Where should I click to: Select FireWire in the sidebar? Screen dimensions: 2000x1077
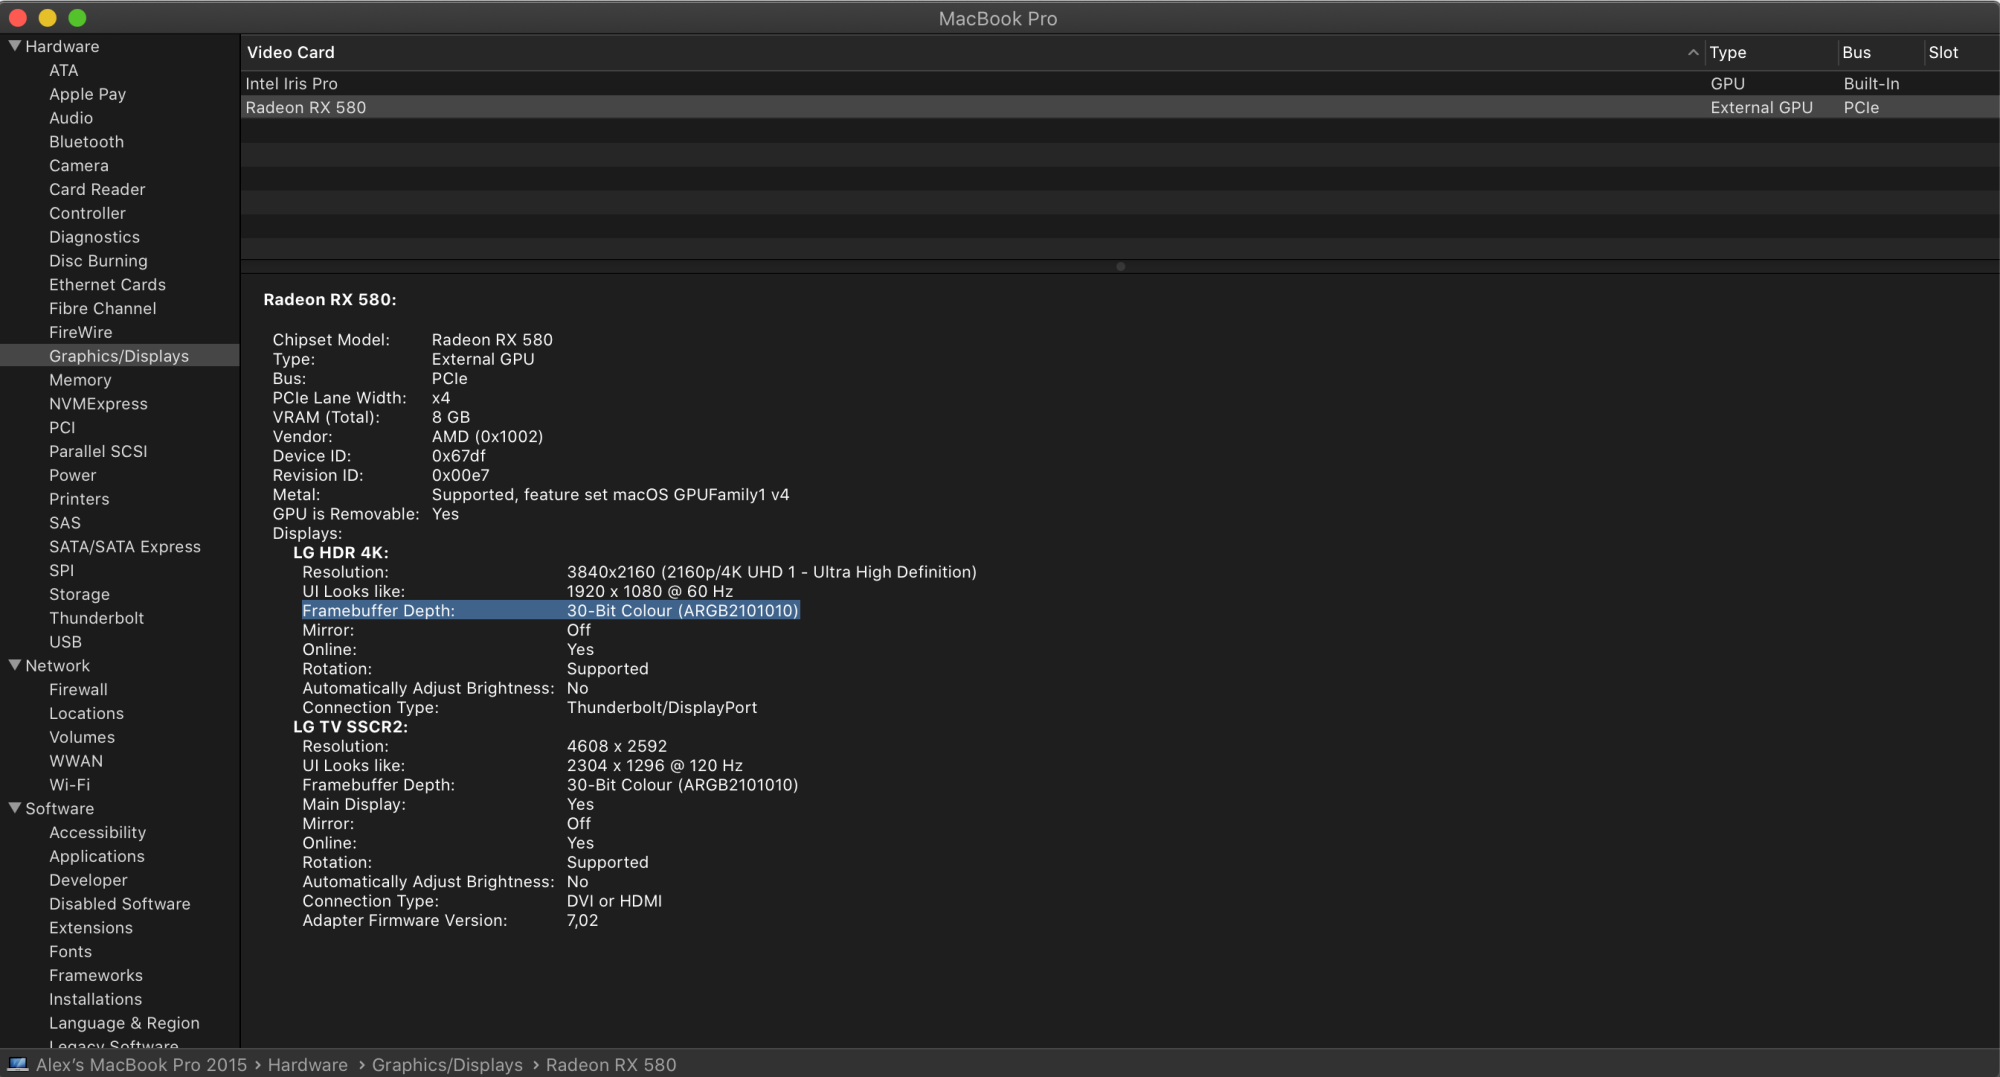[81, 332]
